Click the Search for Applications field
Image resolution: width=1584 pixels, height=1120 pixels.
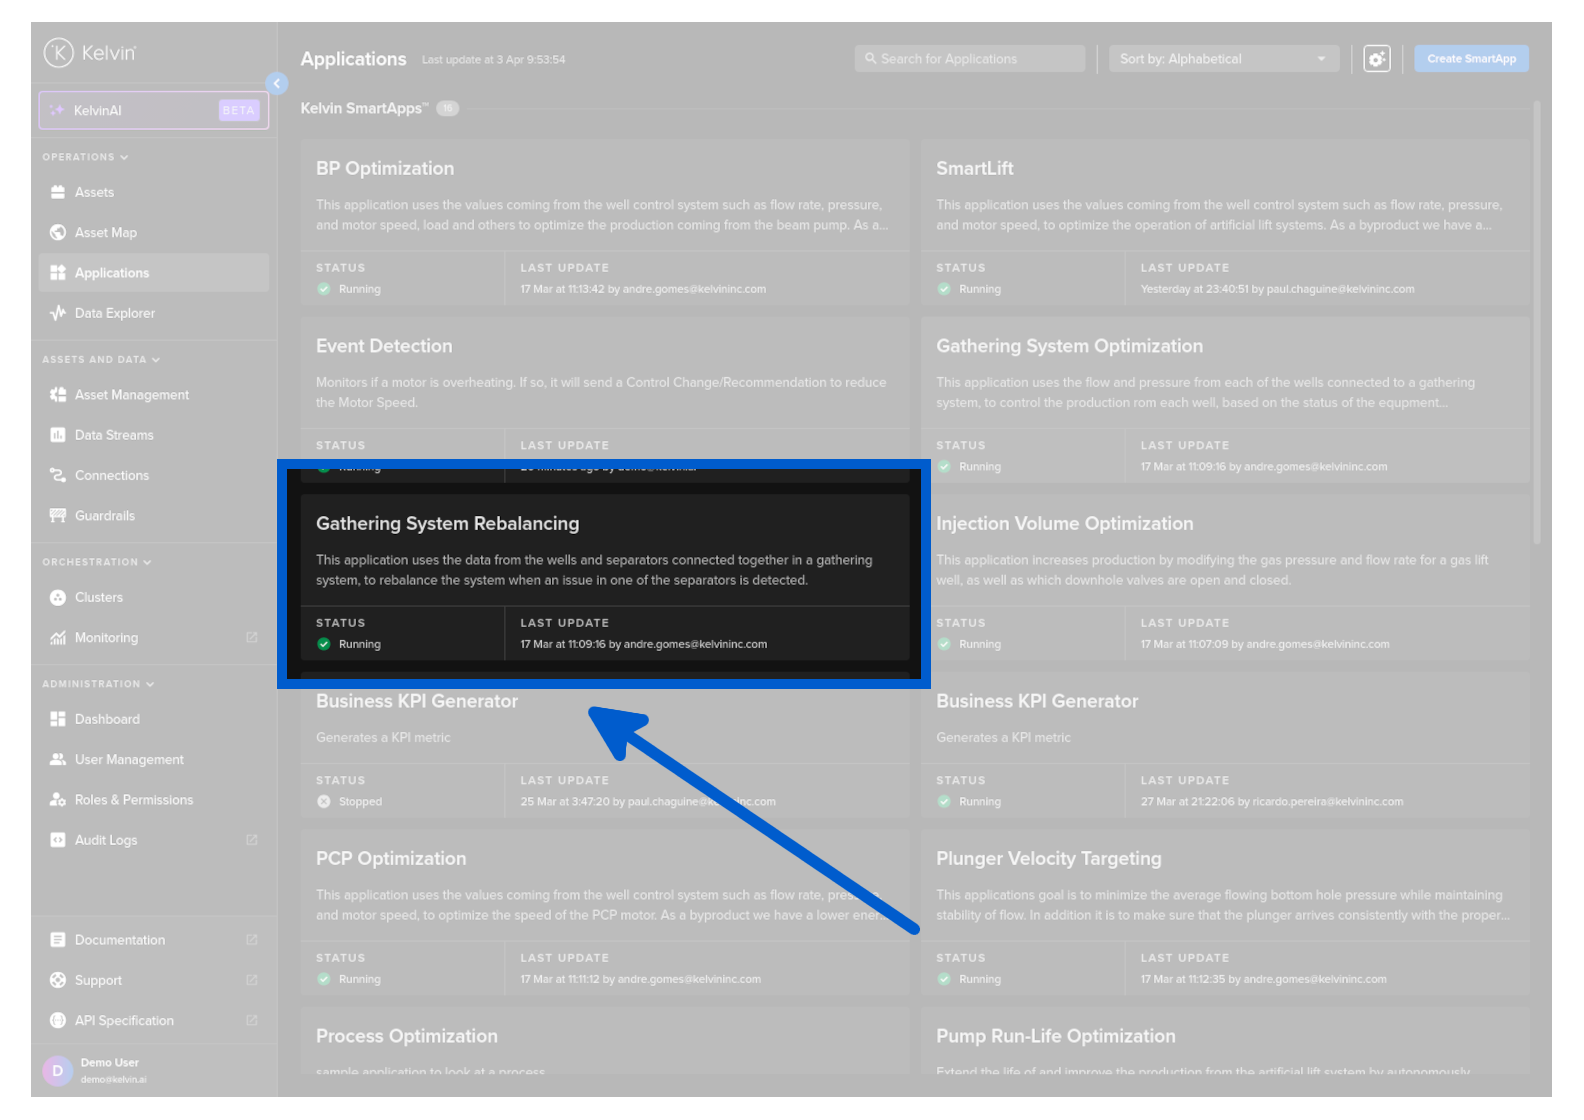click(969, 59)
